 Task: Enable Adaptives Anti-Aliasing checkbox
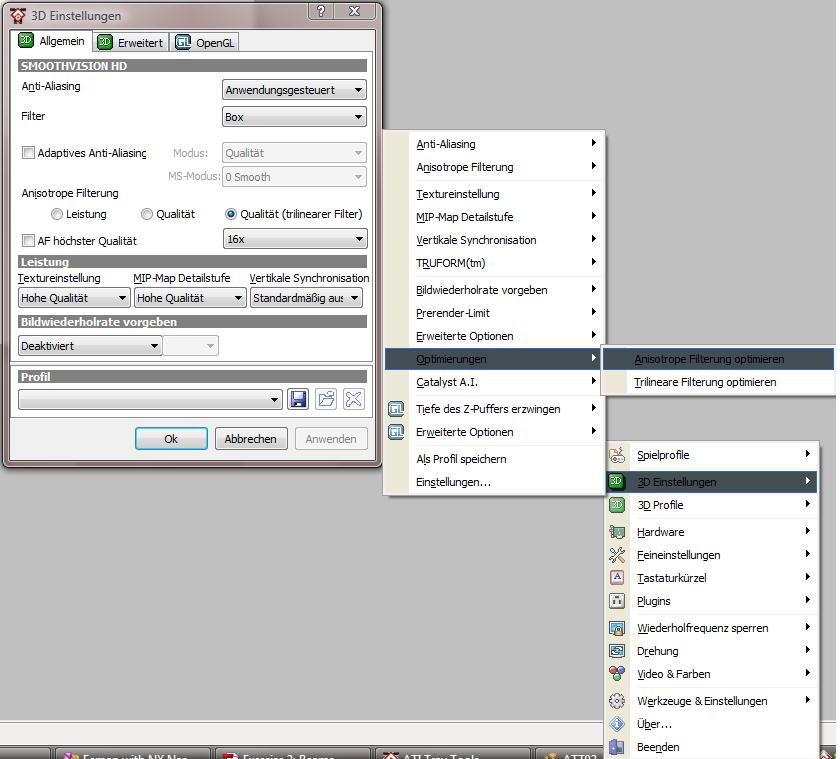pos(28,153)
